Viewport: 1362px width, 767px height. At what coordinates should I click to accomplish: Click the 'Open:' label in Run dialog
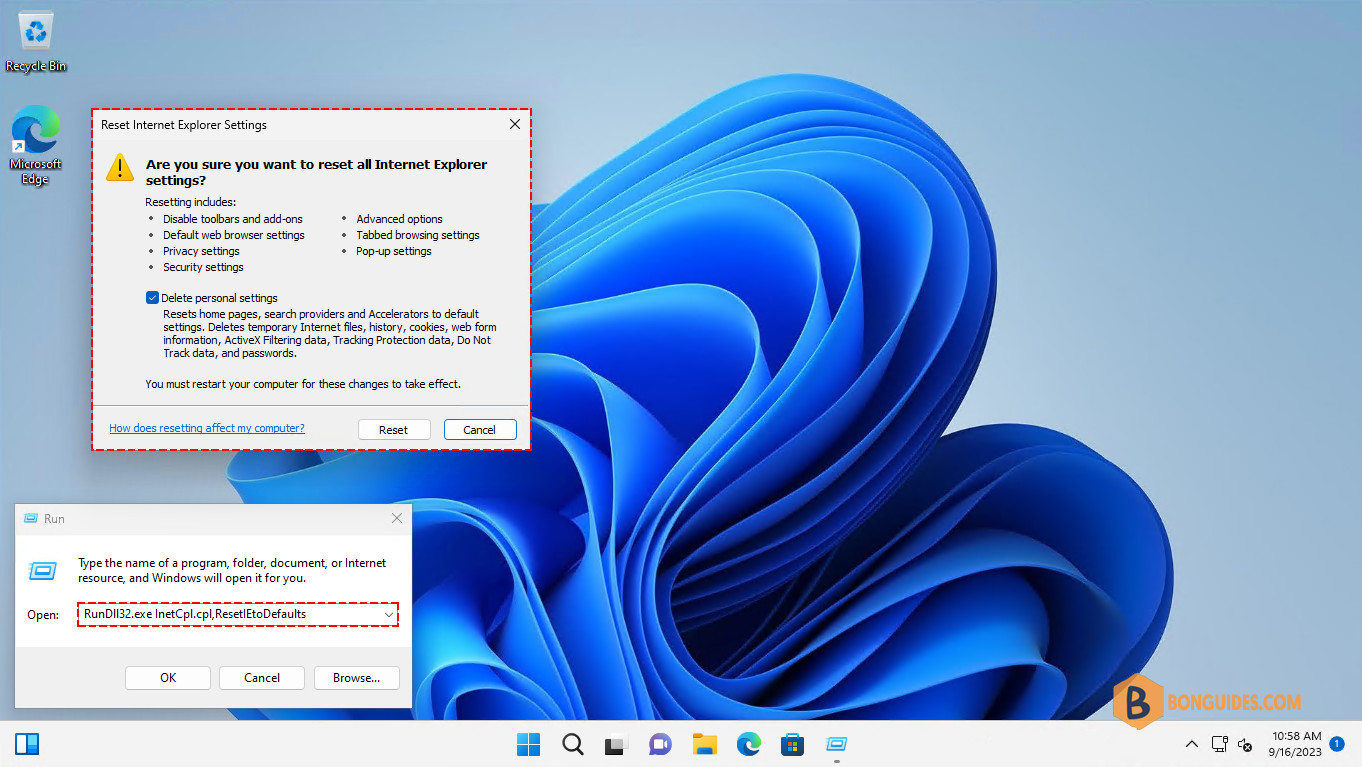43,614
